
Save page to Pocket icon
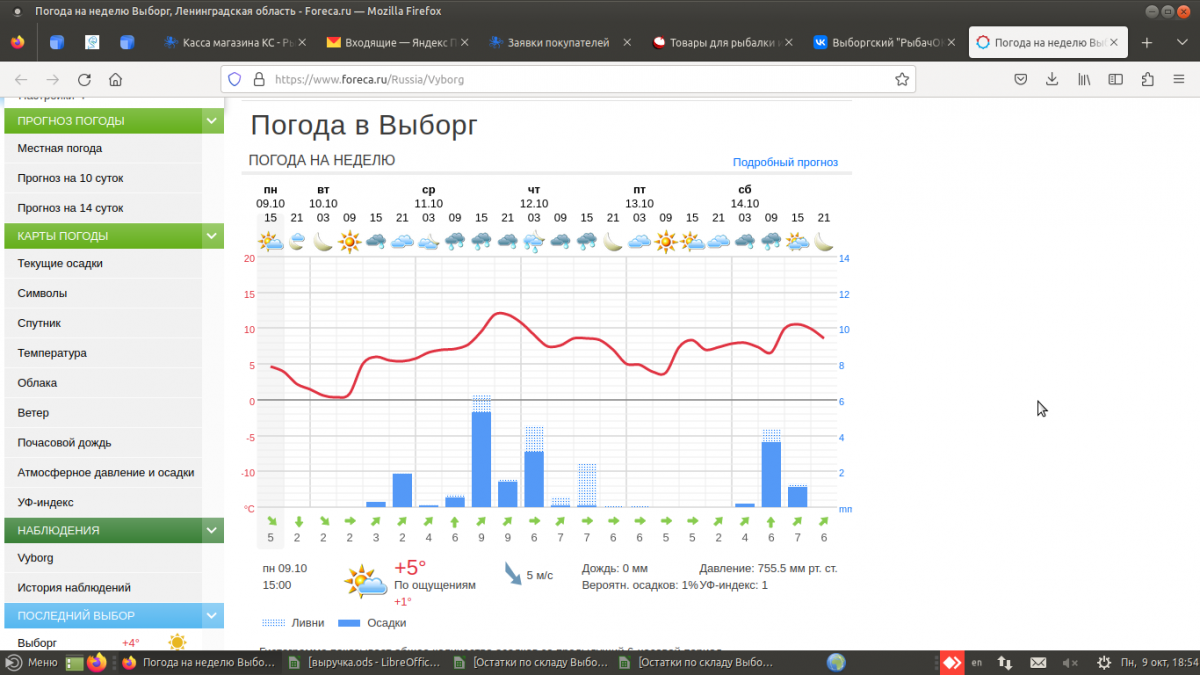tap(1021, 79)
